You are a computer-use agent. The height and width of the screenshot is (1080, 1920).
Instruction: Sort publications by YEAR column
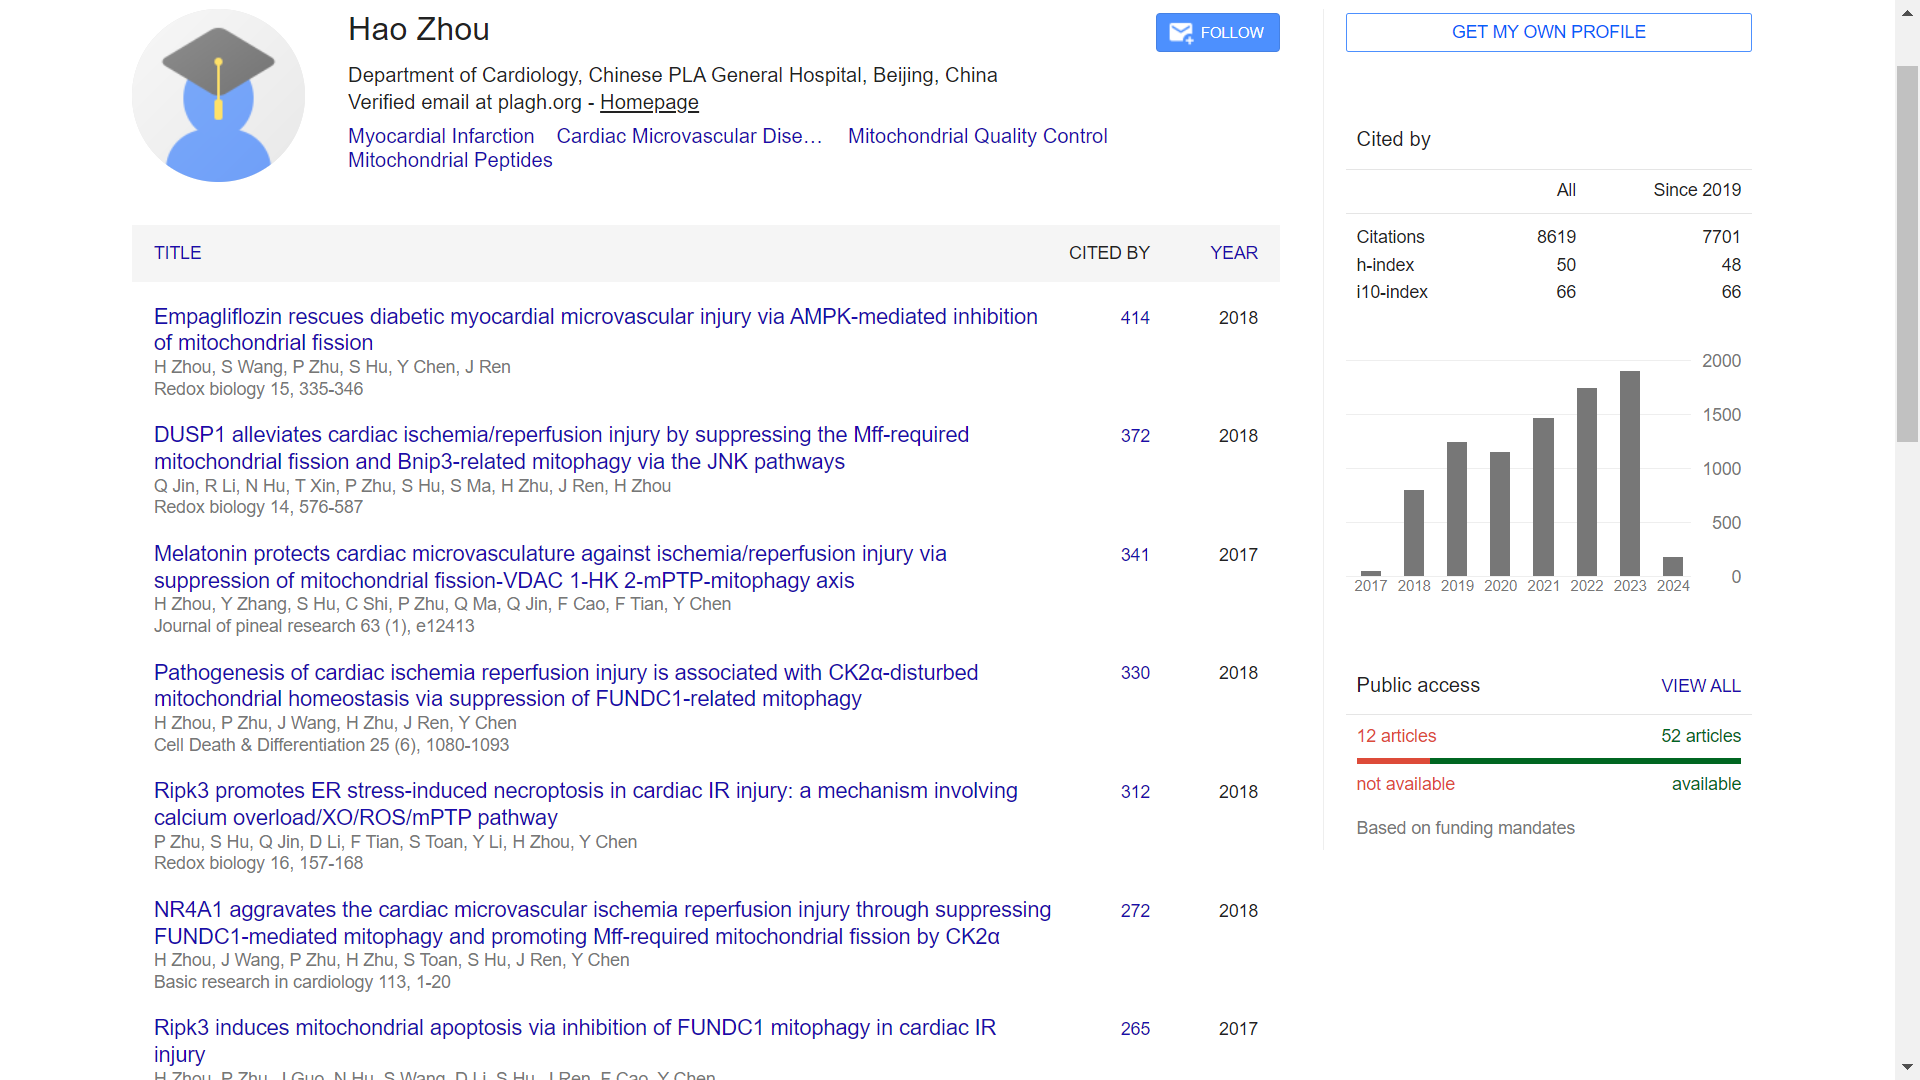(x=1233, y=253)
